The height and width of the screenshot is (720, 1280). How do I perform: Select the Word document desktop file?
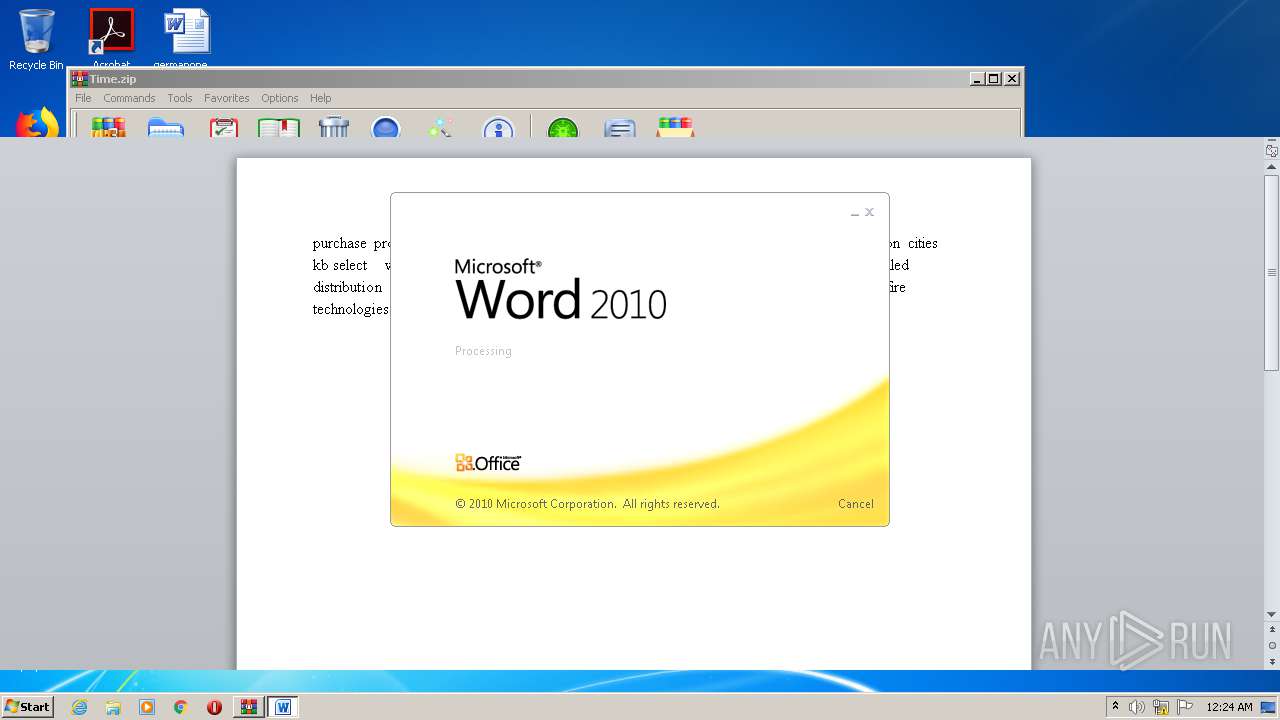[186, 38]
